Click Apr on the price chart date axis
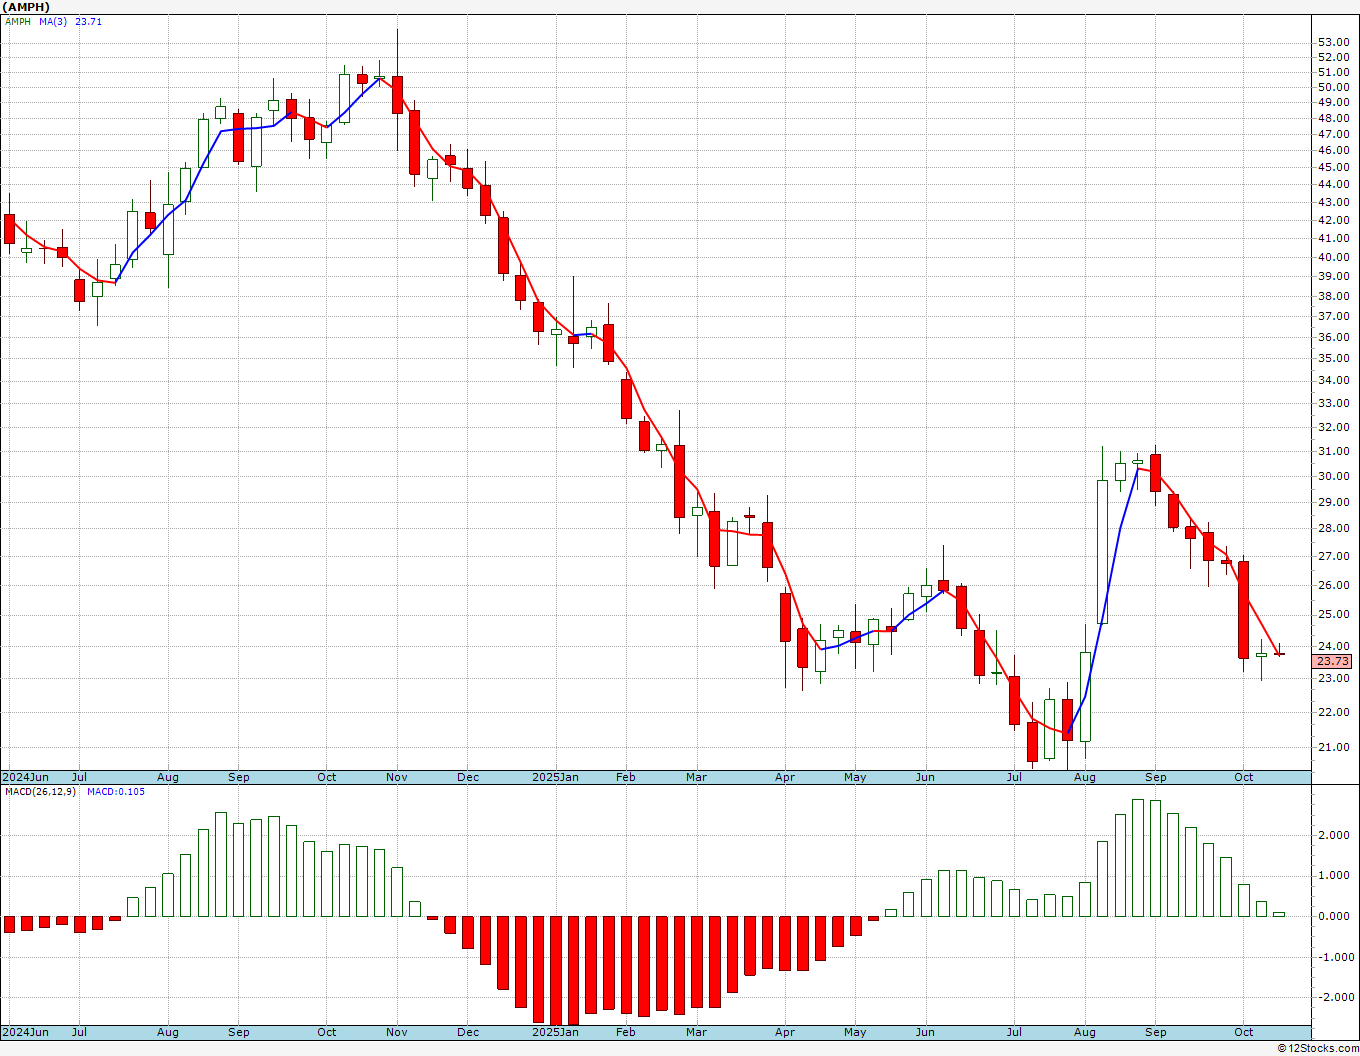 (x=785, y=777)
